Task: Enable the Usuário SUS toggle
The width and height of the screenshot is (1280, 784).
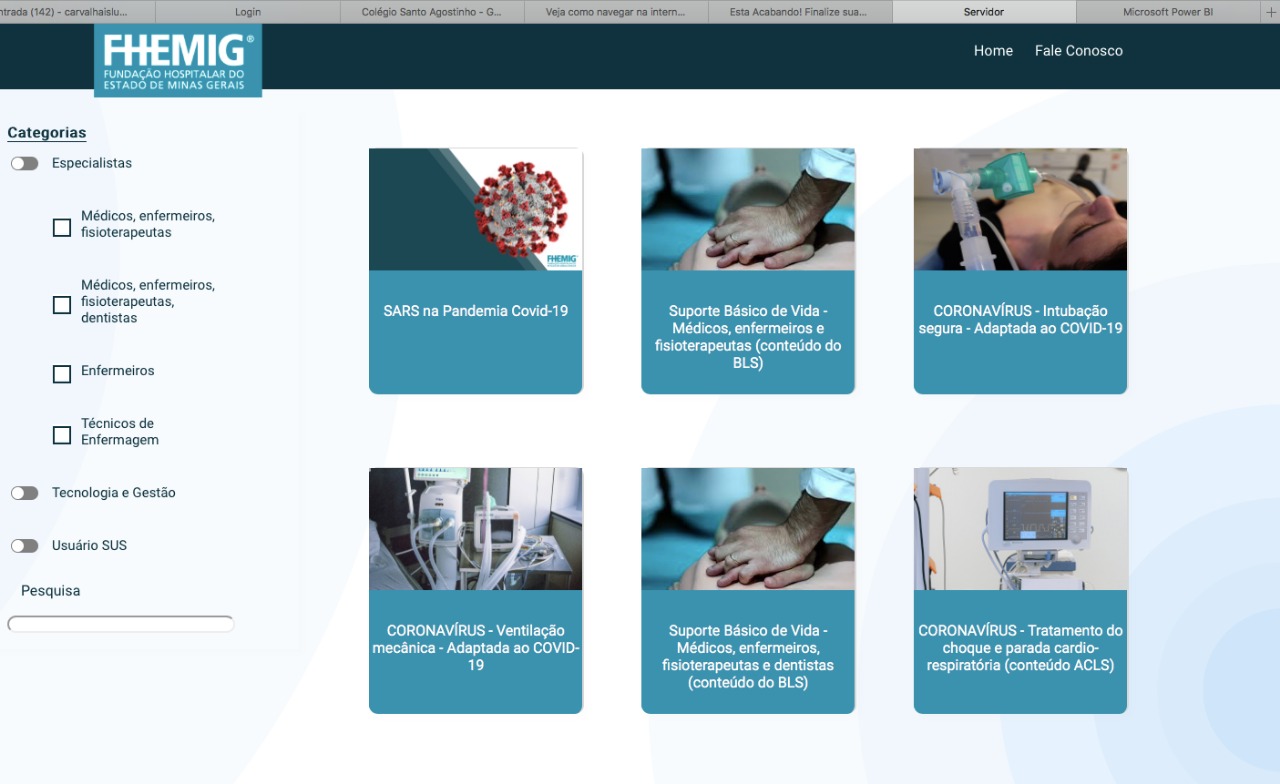Action: tap(25, 546)
